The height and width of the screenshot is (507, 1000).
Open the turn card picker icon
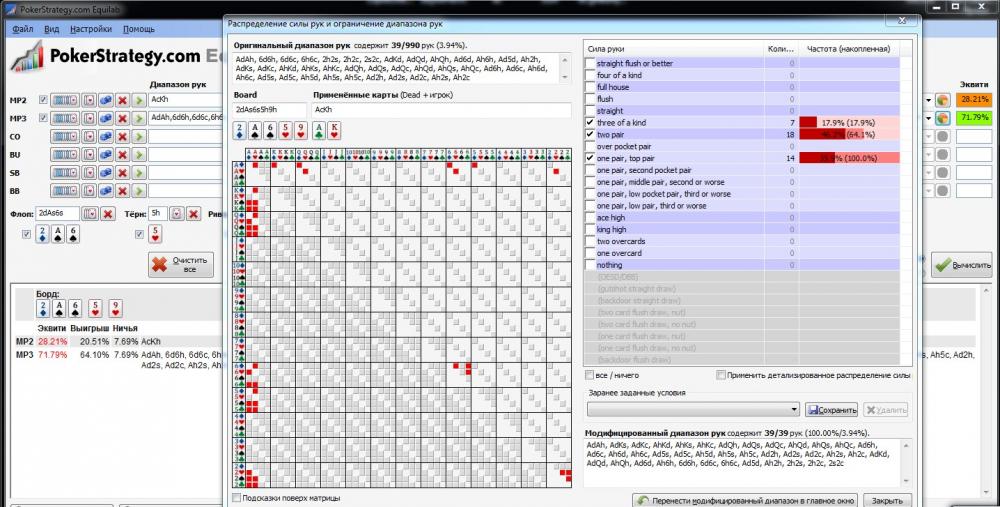177,214
